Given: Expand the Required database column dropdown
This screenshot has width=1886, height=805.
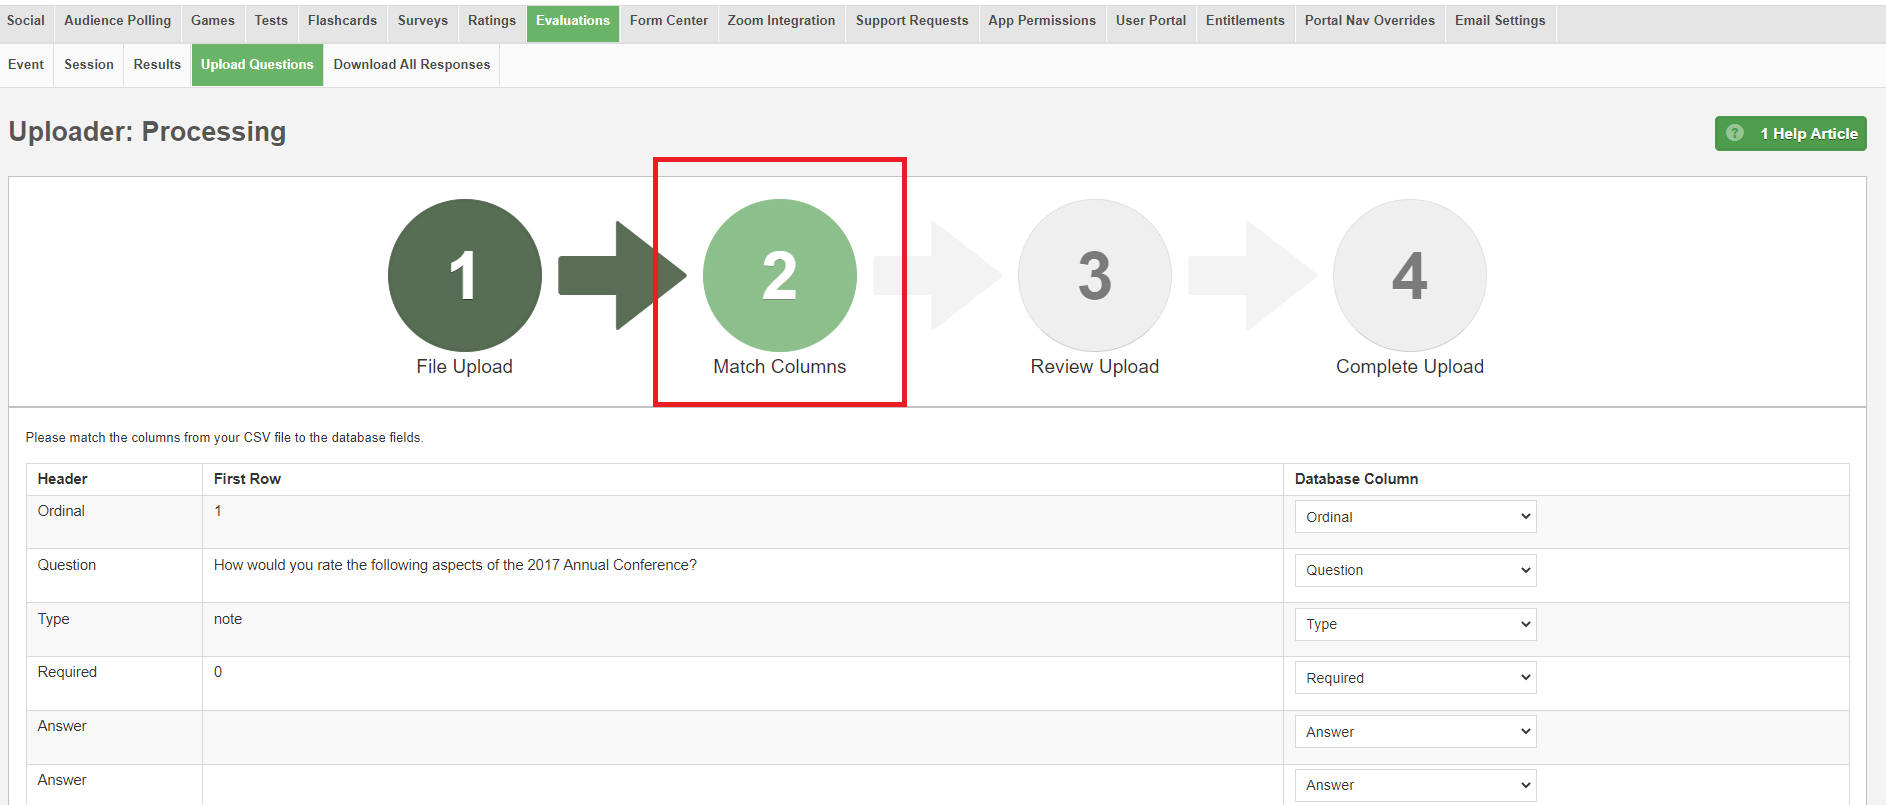Looking at the screenshot, I should pyautogui.click(x=1414, y=678).
